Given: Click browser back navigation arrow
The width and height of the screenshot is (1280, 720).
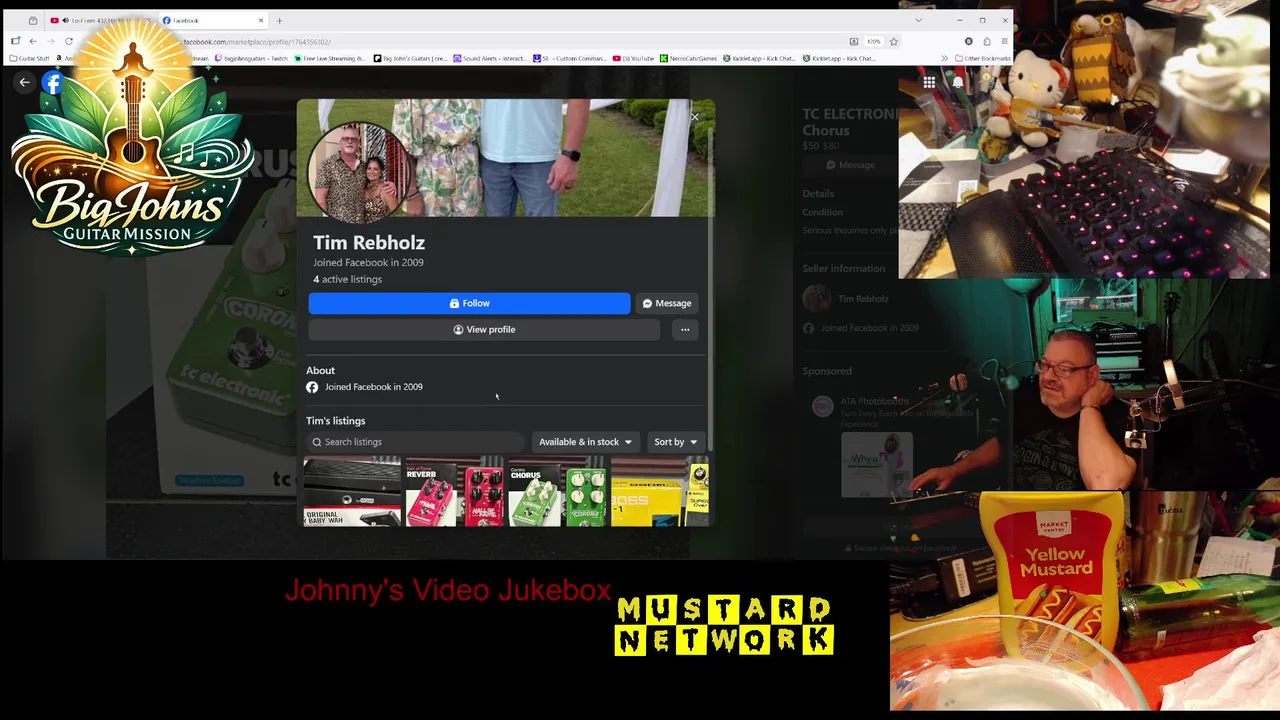Looking at the screenshot, I should click(x=32, y=41).
